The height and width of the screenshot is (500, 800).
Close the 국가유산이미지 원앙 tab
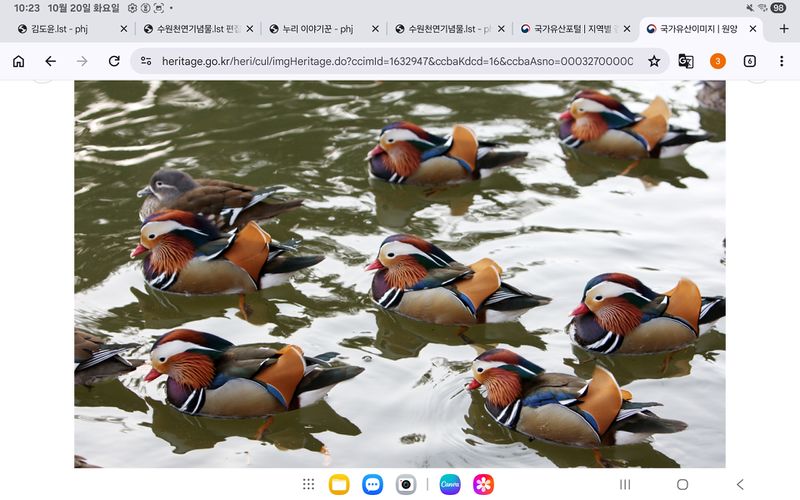753,29
